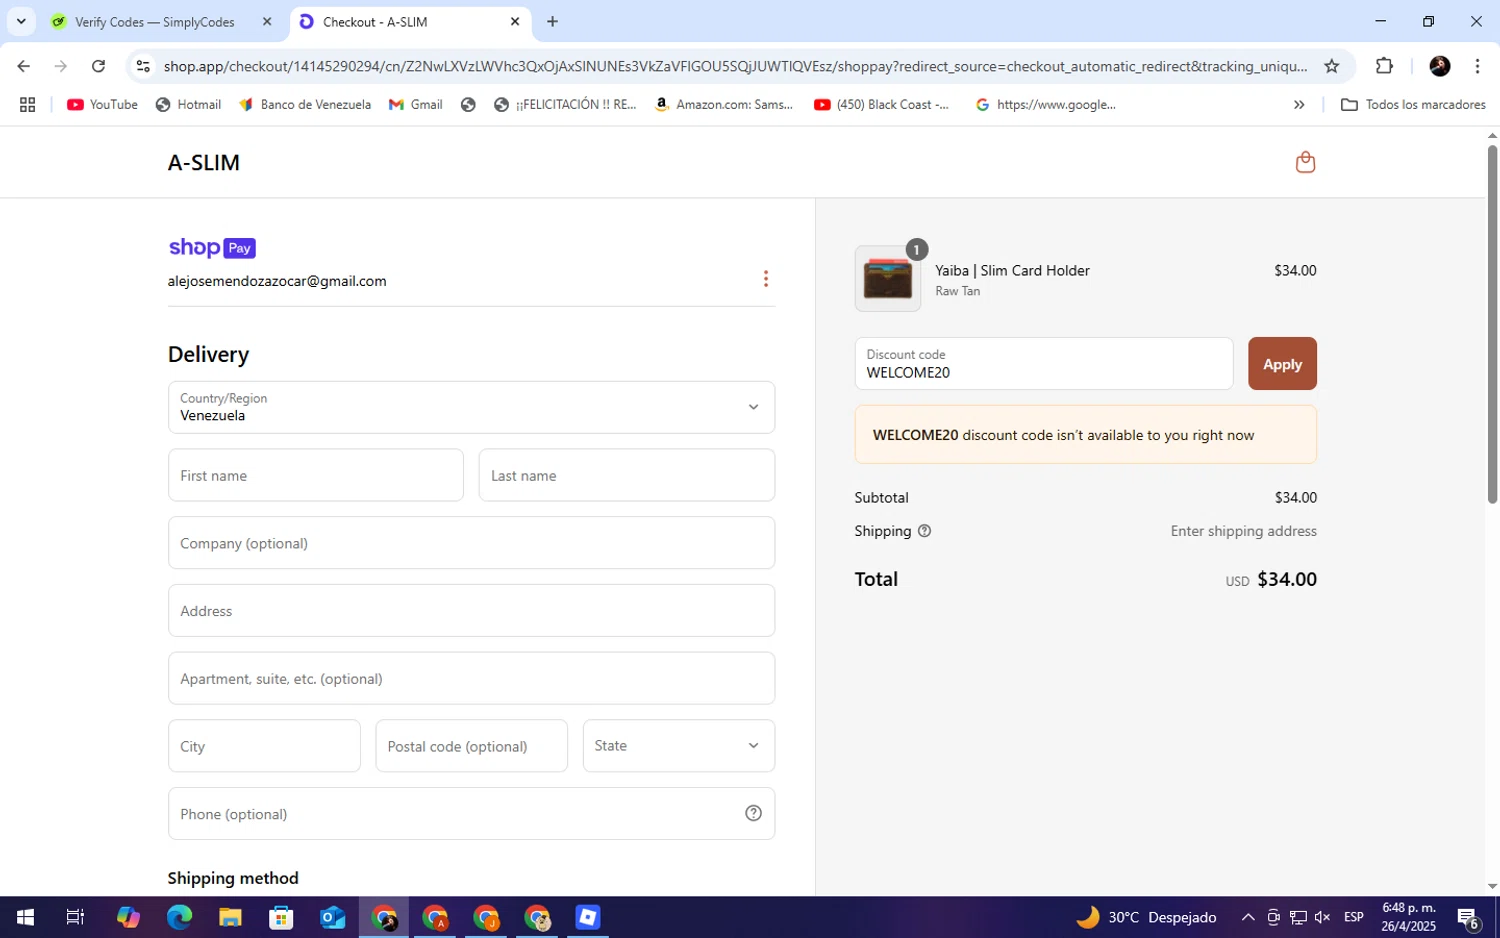The image size is (1500, 938).
Task: Click the City input field
Action: pyautogui.click(x=264, y=746)
